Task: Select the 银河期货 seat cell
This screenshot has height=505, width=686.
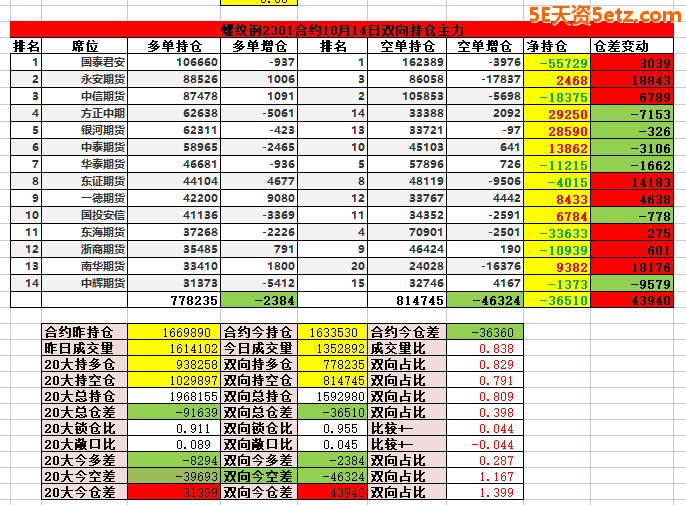Action: [84, 130]
